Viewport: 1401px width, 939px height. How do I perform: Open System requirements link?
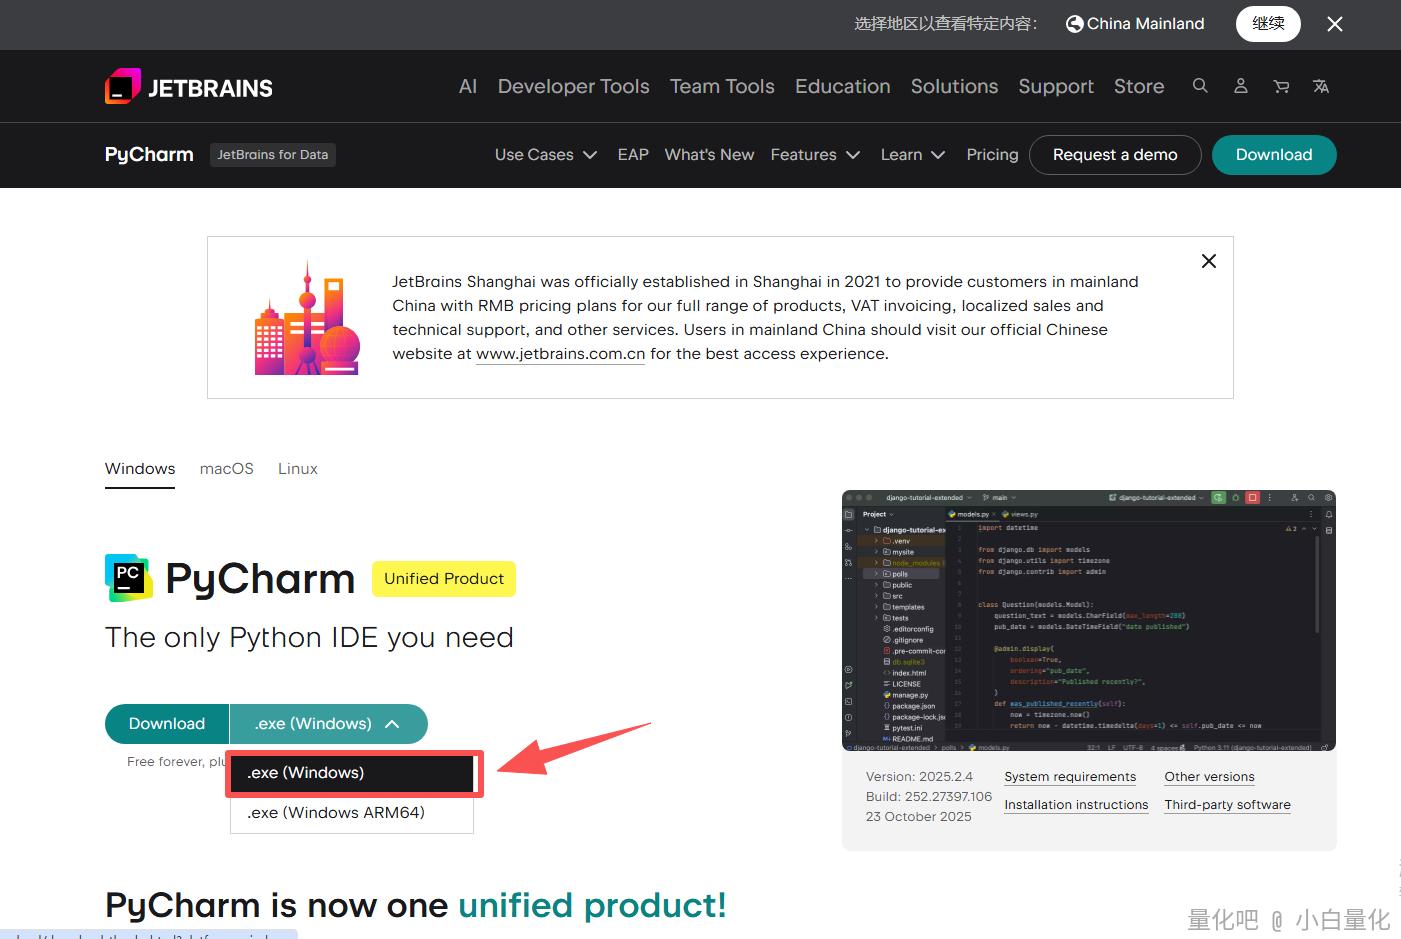pyautogui.click(x=1070, y=777)
